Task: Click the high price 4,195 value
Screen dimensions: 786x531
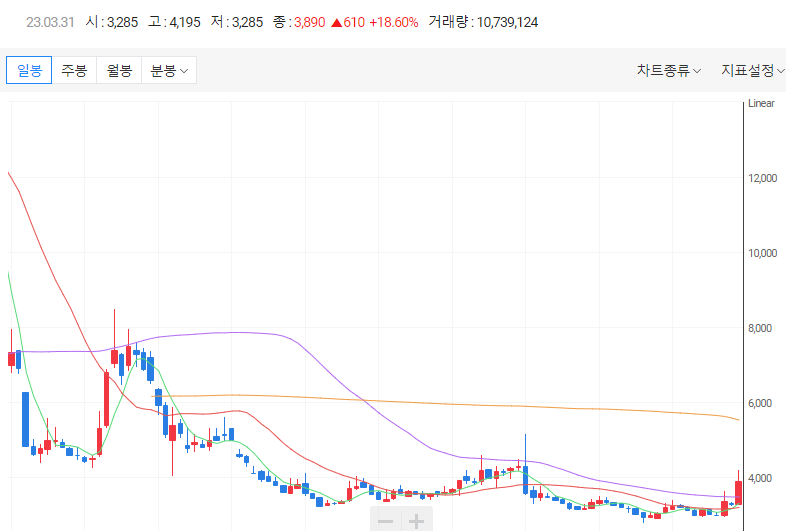Action: (x=185, y=23)
